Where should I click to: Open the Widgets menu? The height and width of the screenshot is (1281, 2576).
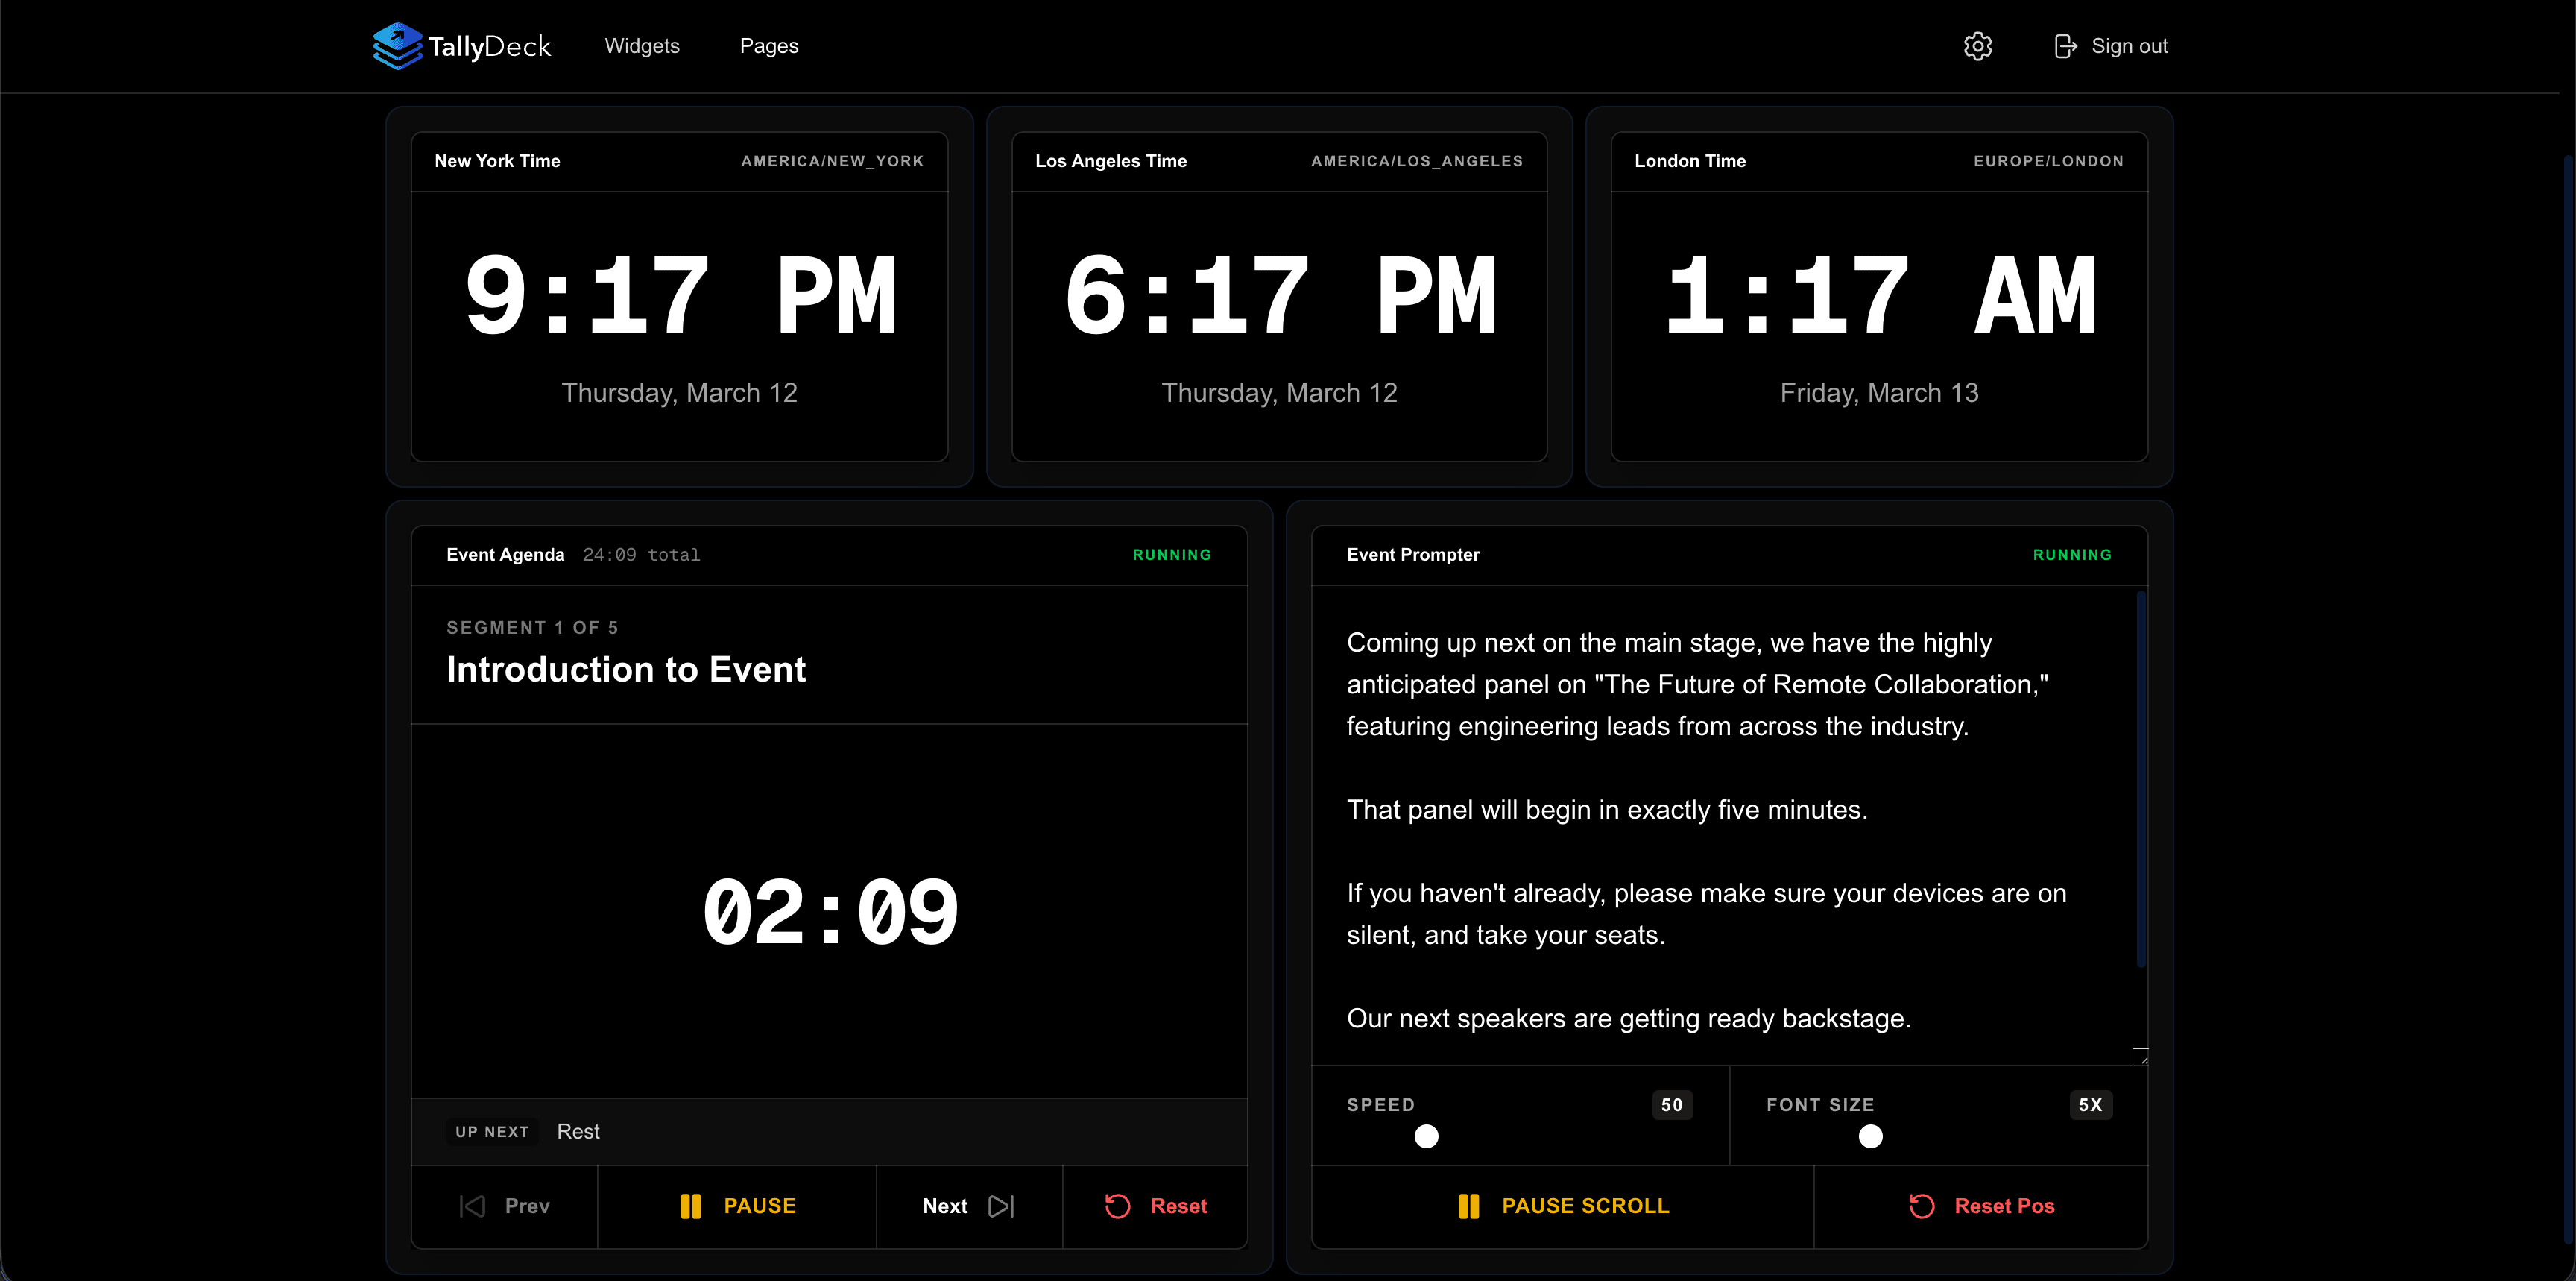[x=641, y=46]
